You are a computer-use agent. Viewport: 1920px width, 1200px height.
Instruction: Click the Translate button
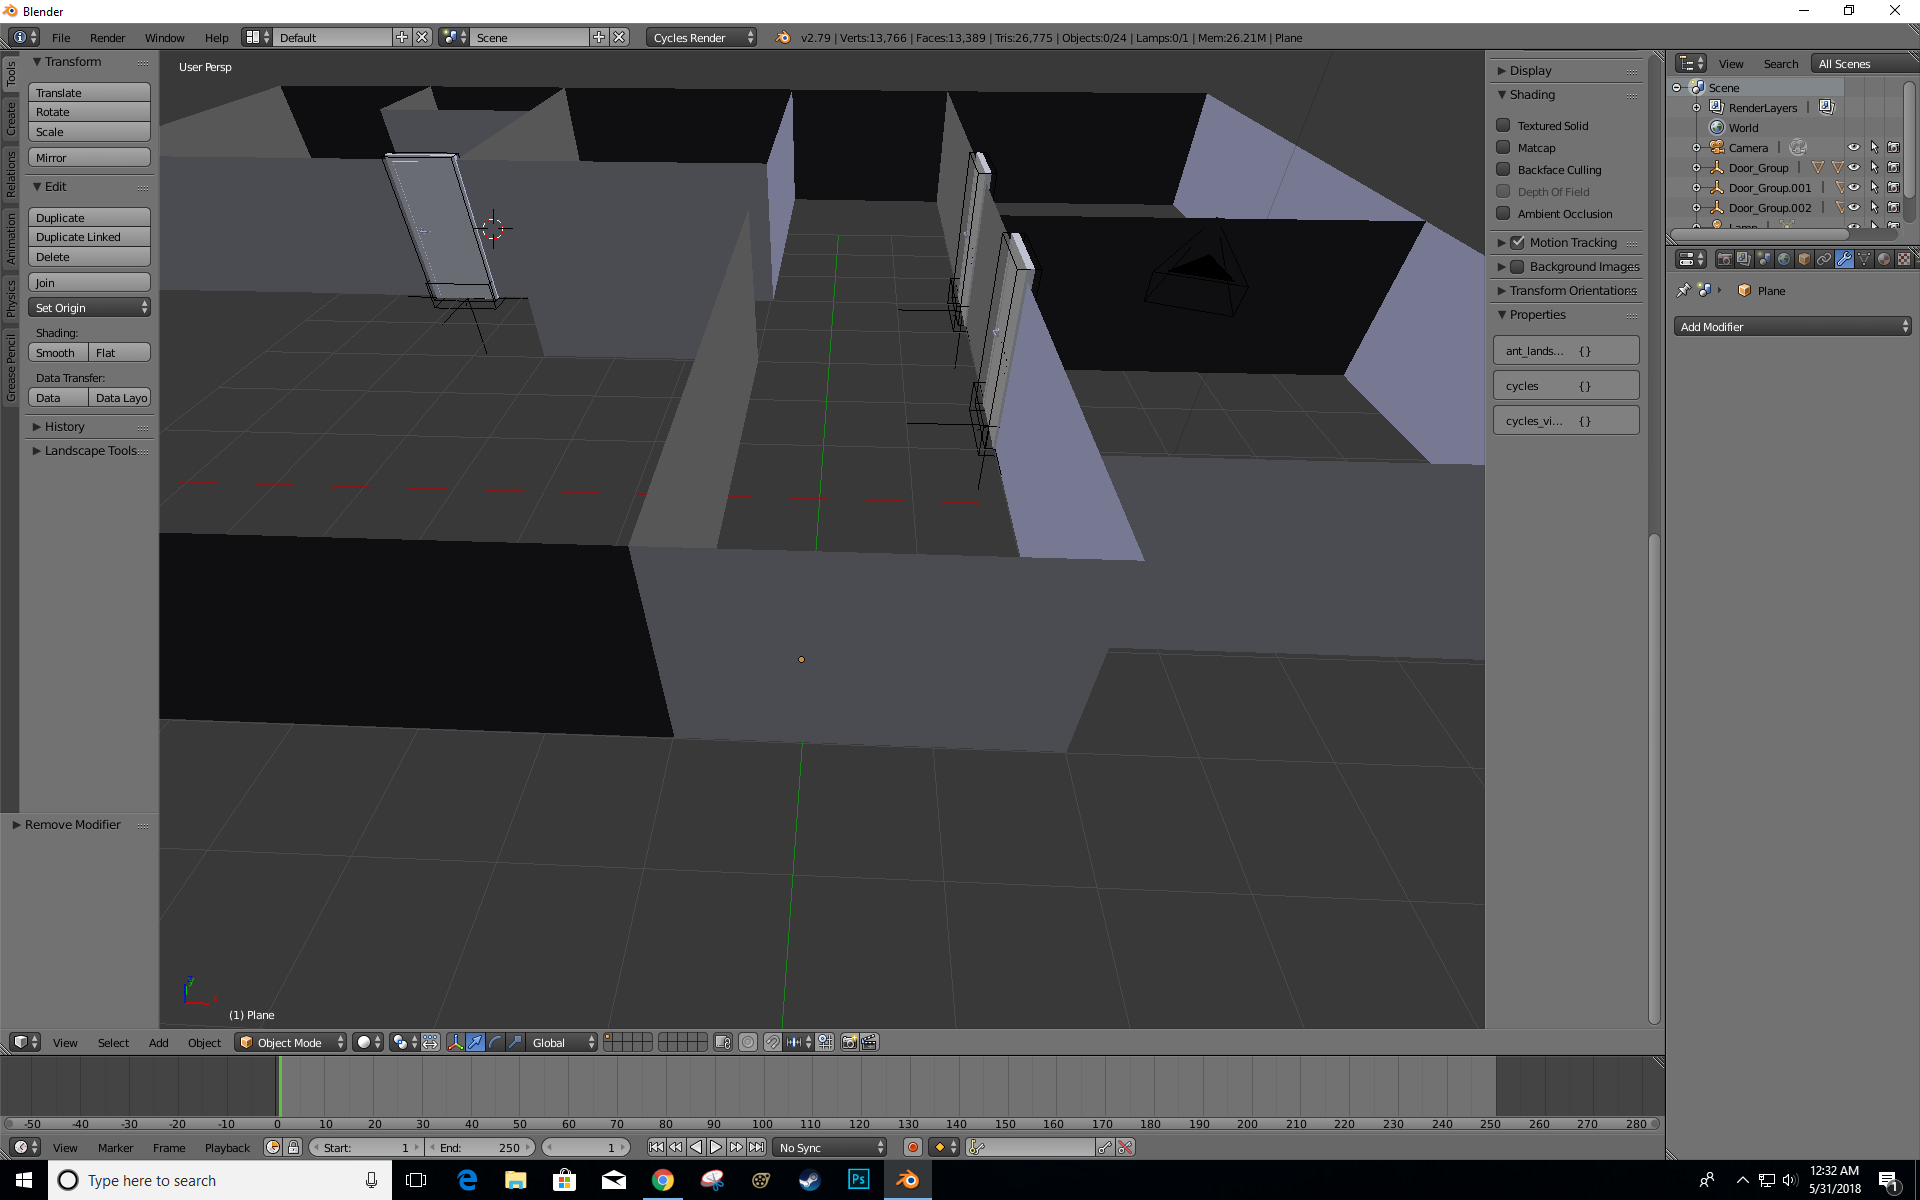pyautogui.click(x=90, y=92)
